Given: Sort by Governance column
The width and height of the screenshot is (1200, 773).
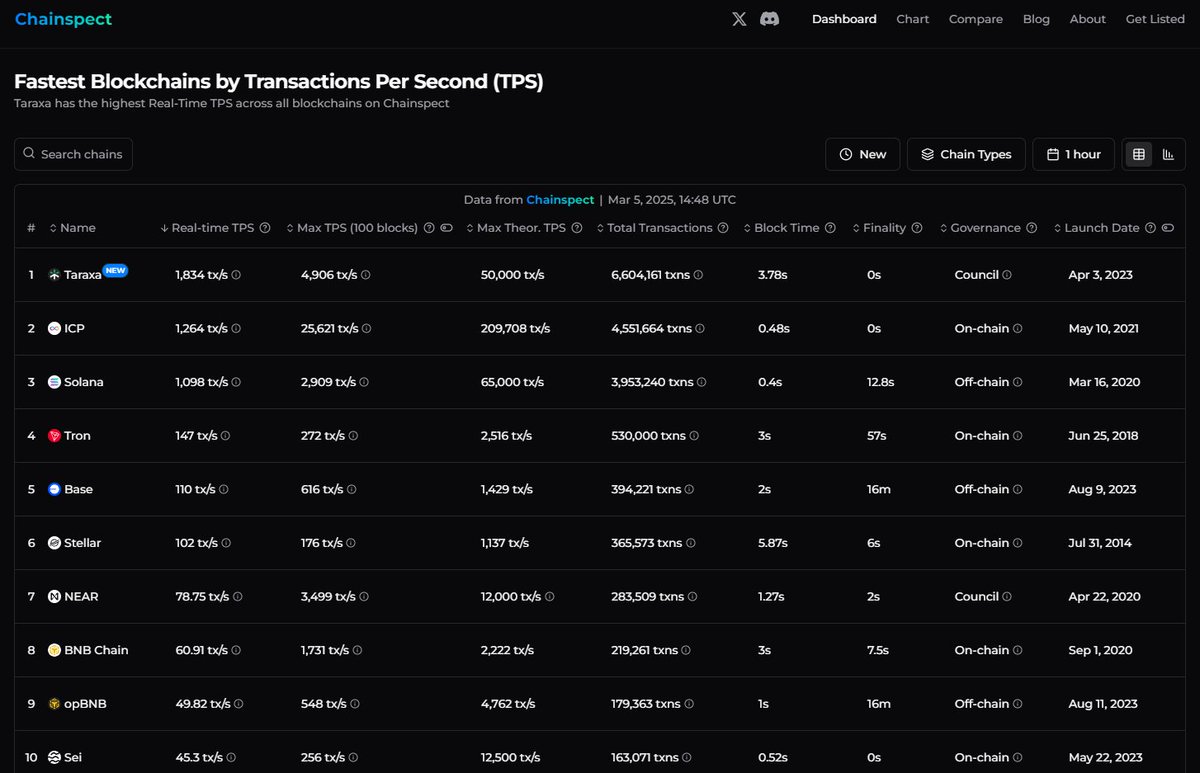Looking at the screenshot, I should coord(980,228).
